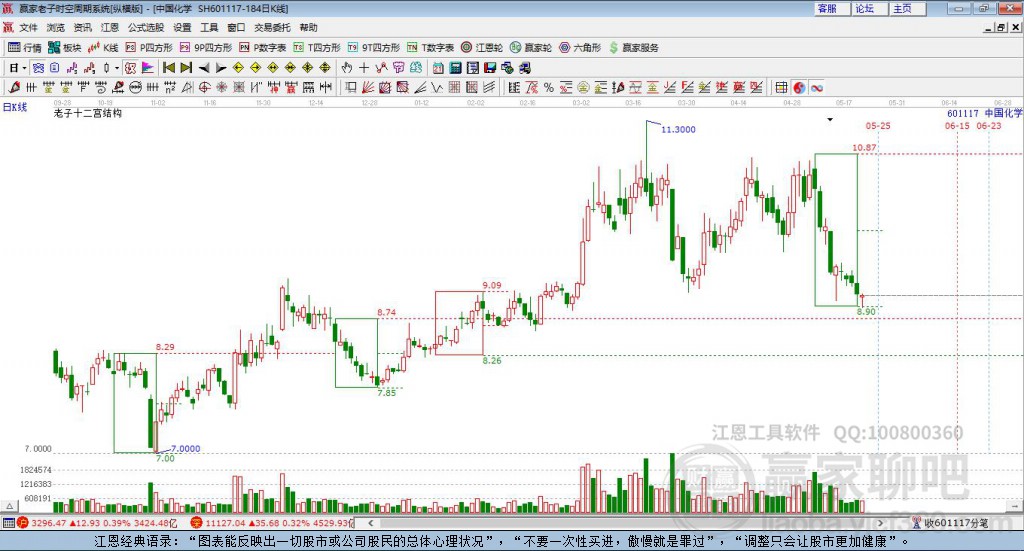Click the 7.0000 low price marker

click(185, 449)
